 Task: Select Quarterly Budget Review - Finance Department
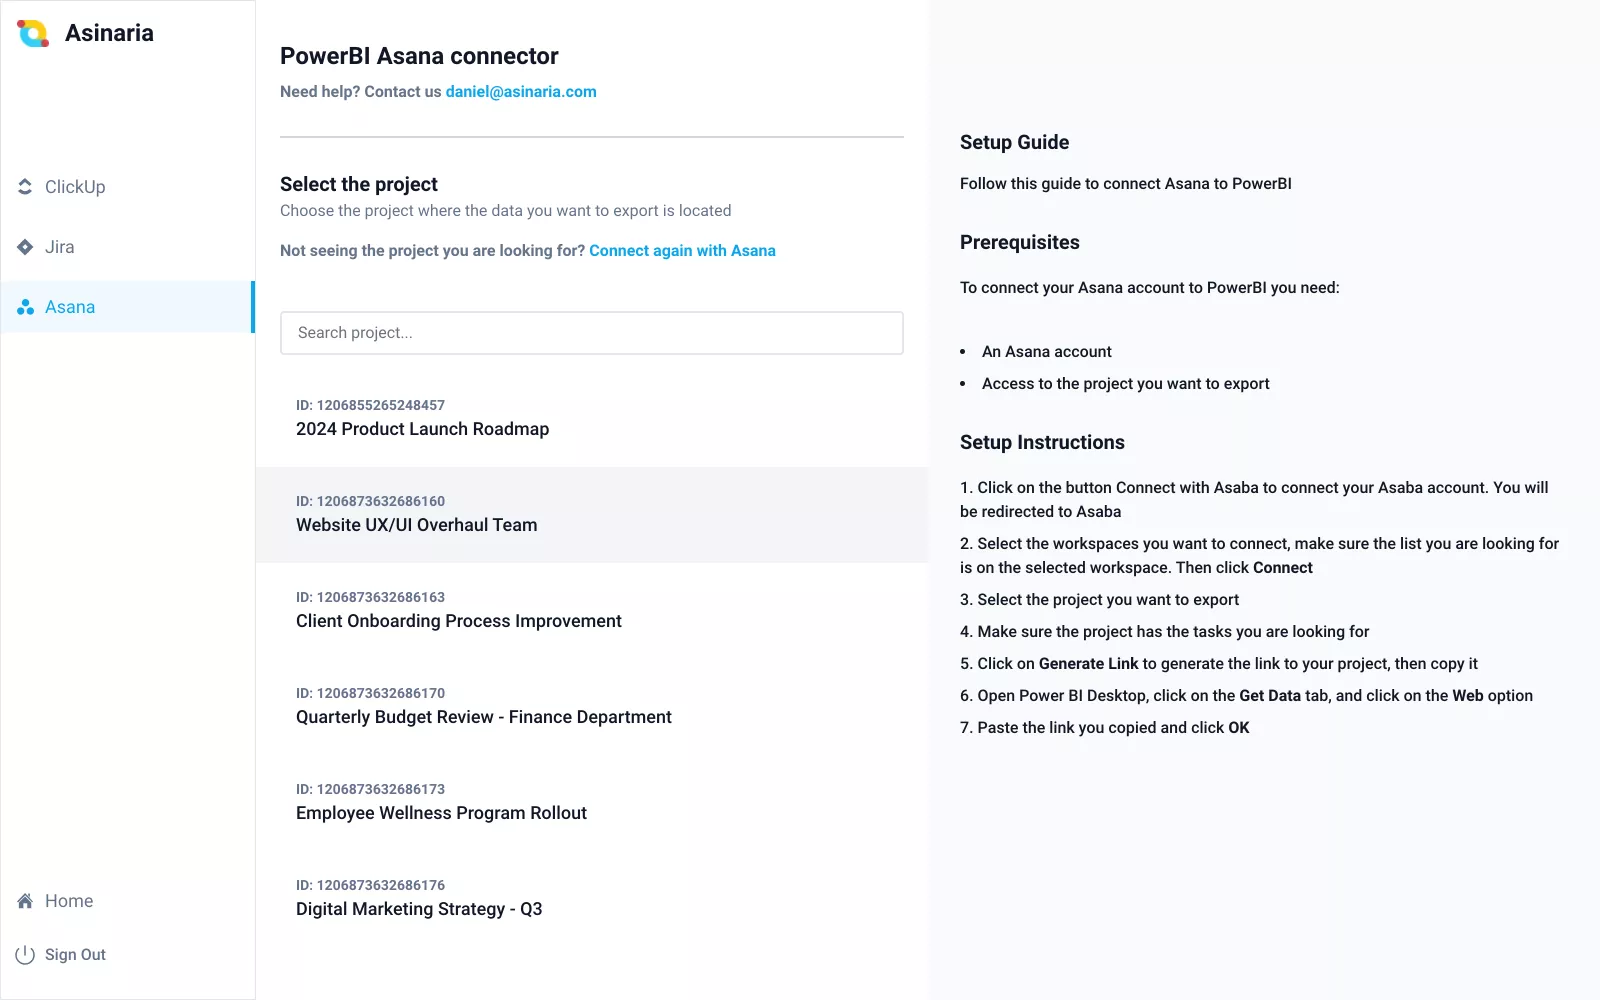[x=592, y=707]
